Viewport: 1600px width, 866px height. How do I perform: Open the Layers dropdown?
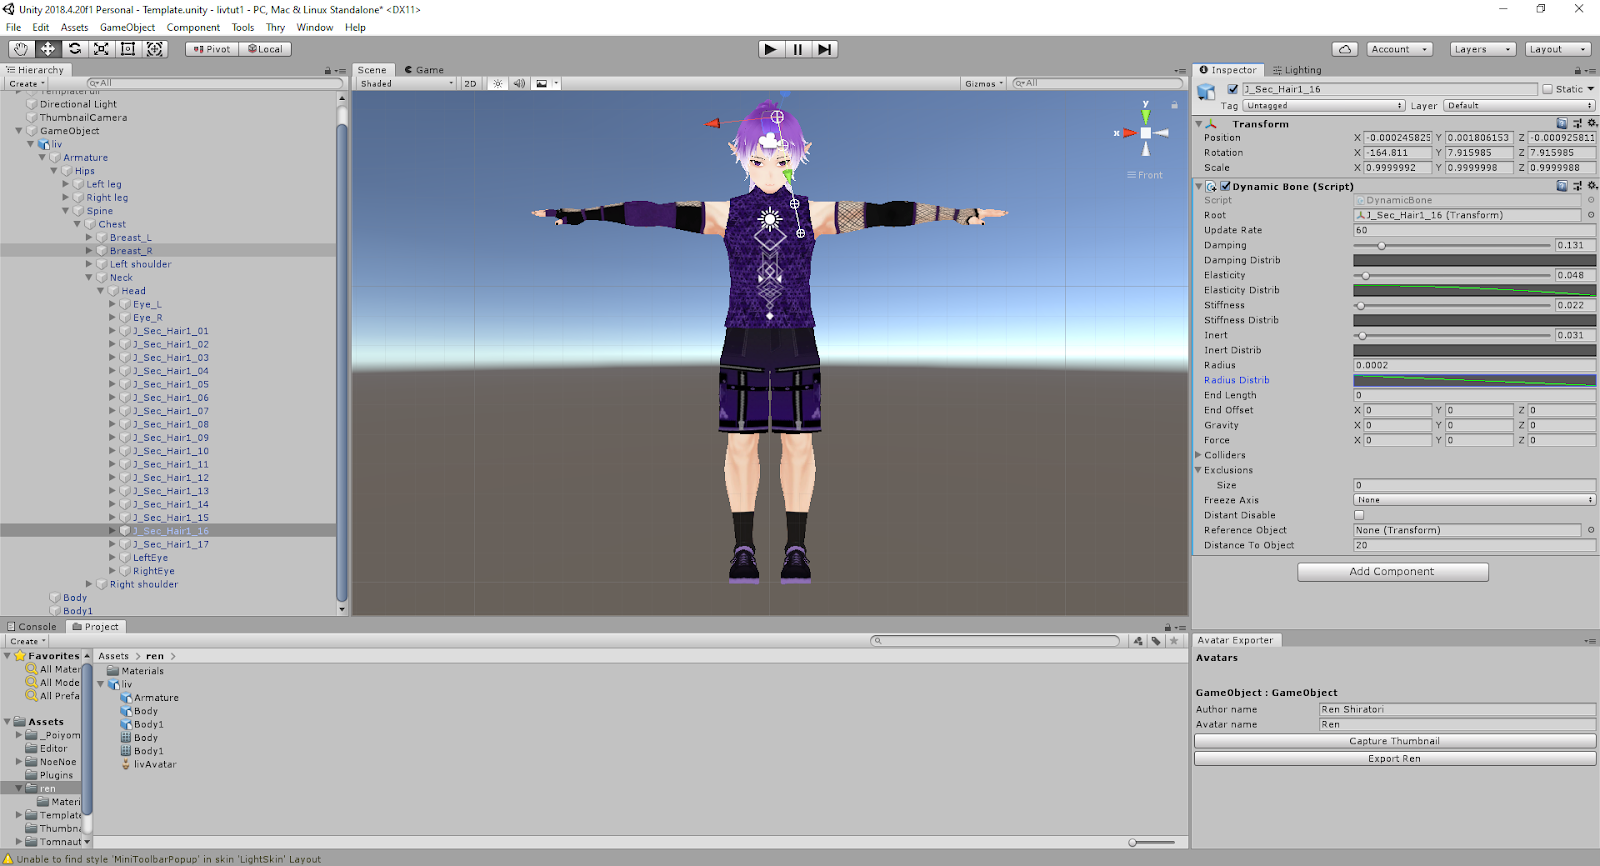point(1482,49)
